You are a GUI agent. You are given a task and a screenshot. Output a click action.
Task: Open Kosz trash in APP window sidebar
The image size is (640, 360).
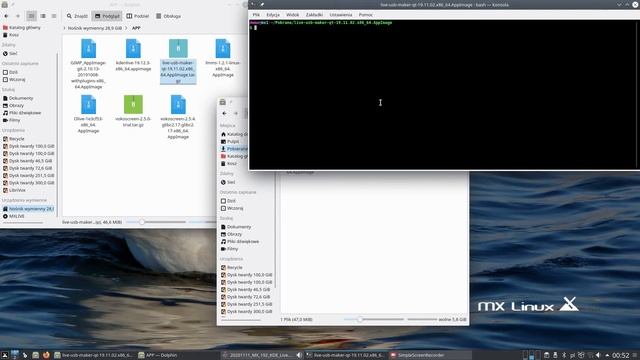[x=11, y=35]
